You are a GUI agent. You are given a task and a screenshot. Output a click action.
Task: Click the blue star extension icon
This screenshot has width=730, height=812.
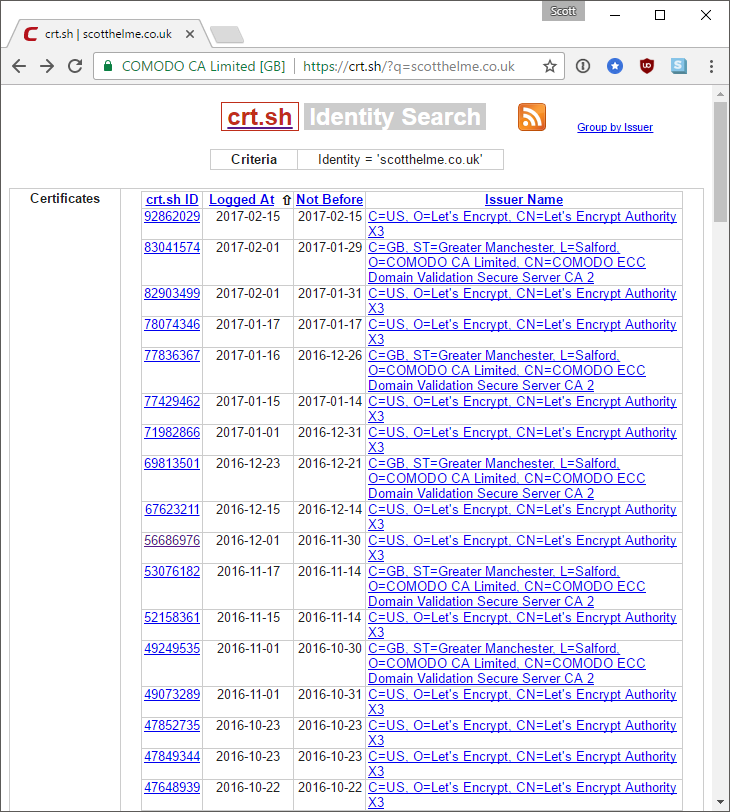click(x=615, y=66)
